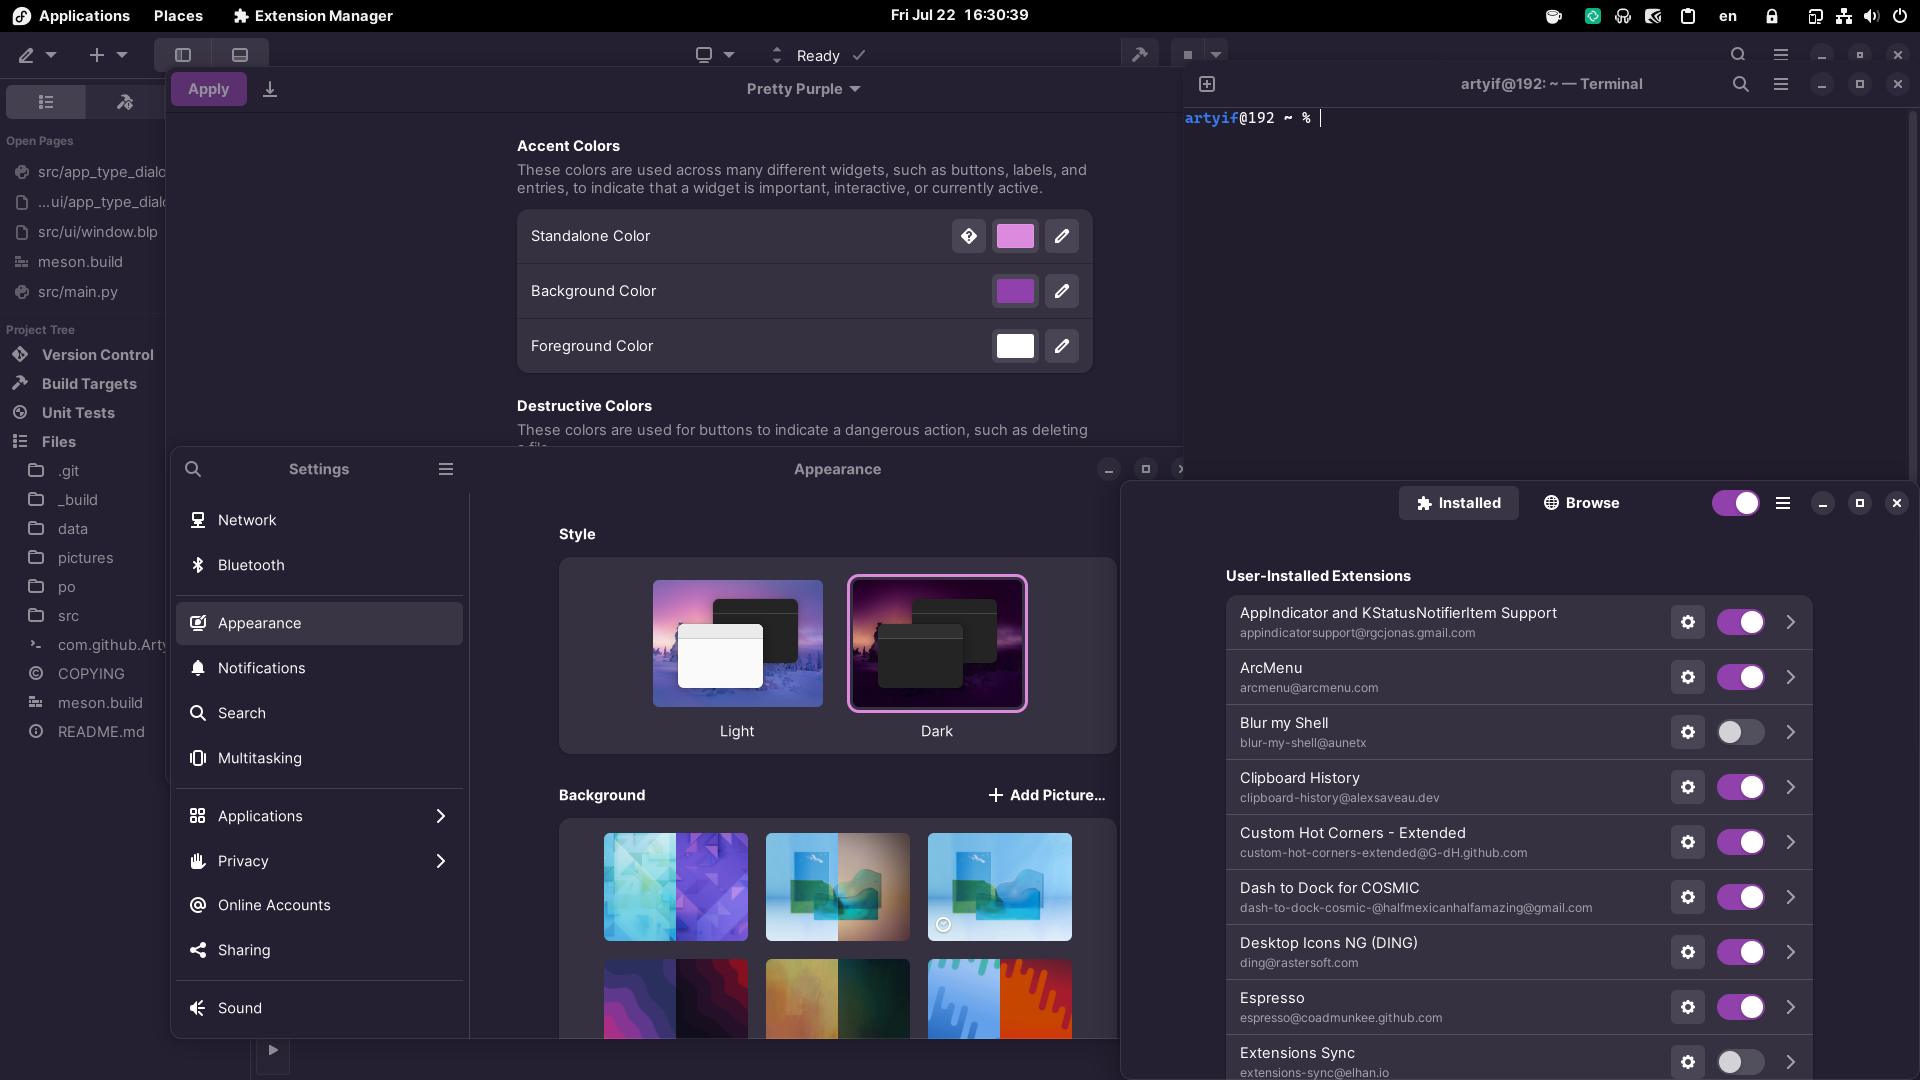This screenshot has height=1080, width=1920.
Task: Enable the Blur my Shell extension
Action: pyautogui.click(x=1741, y=732)
